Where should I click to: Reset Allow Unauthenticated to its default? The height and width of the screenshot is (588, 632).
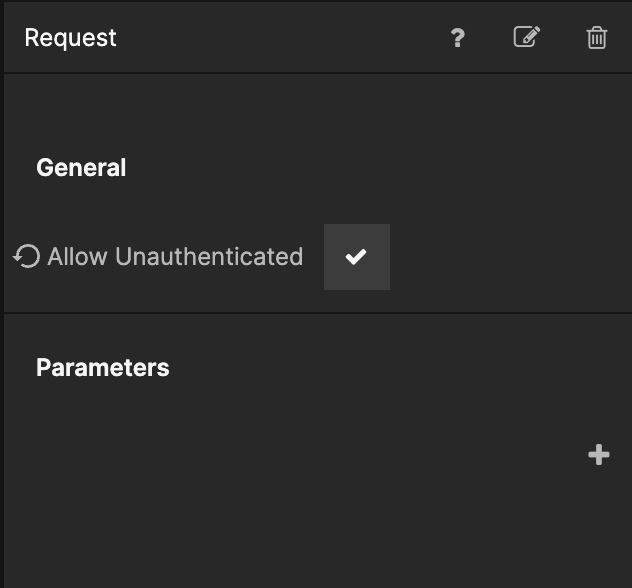point(27,256)
